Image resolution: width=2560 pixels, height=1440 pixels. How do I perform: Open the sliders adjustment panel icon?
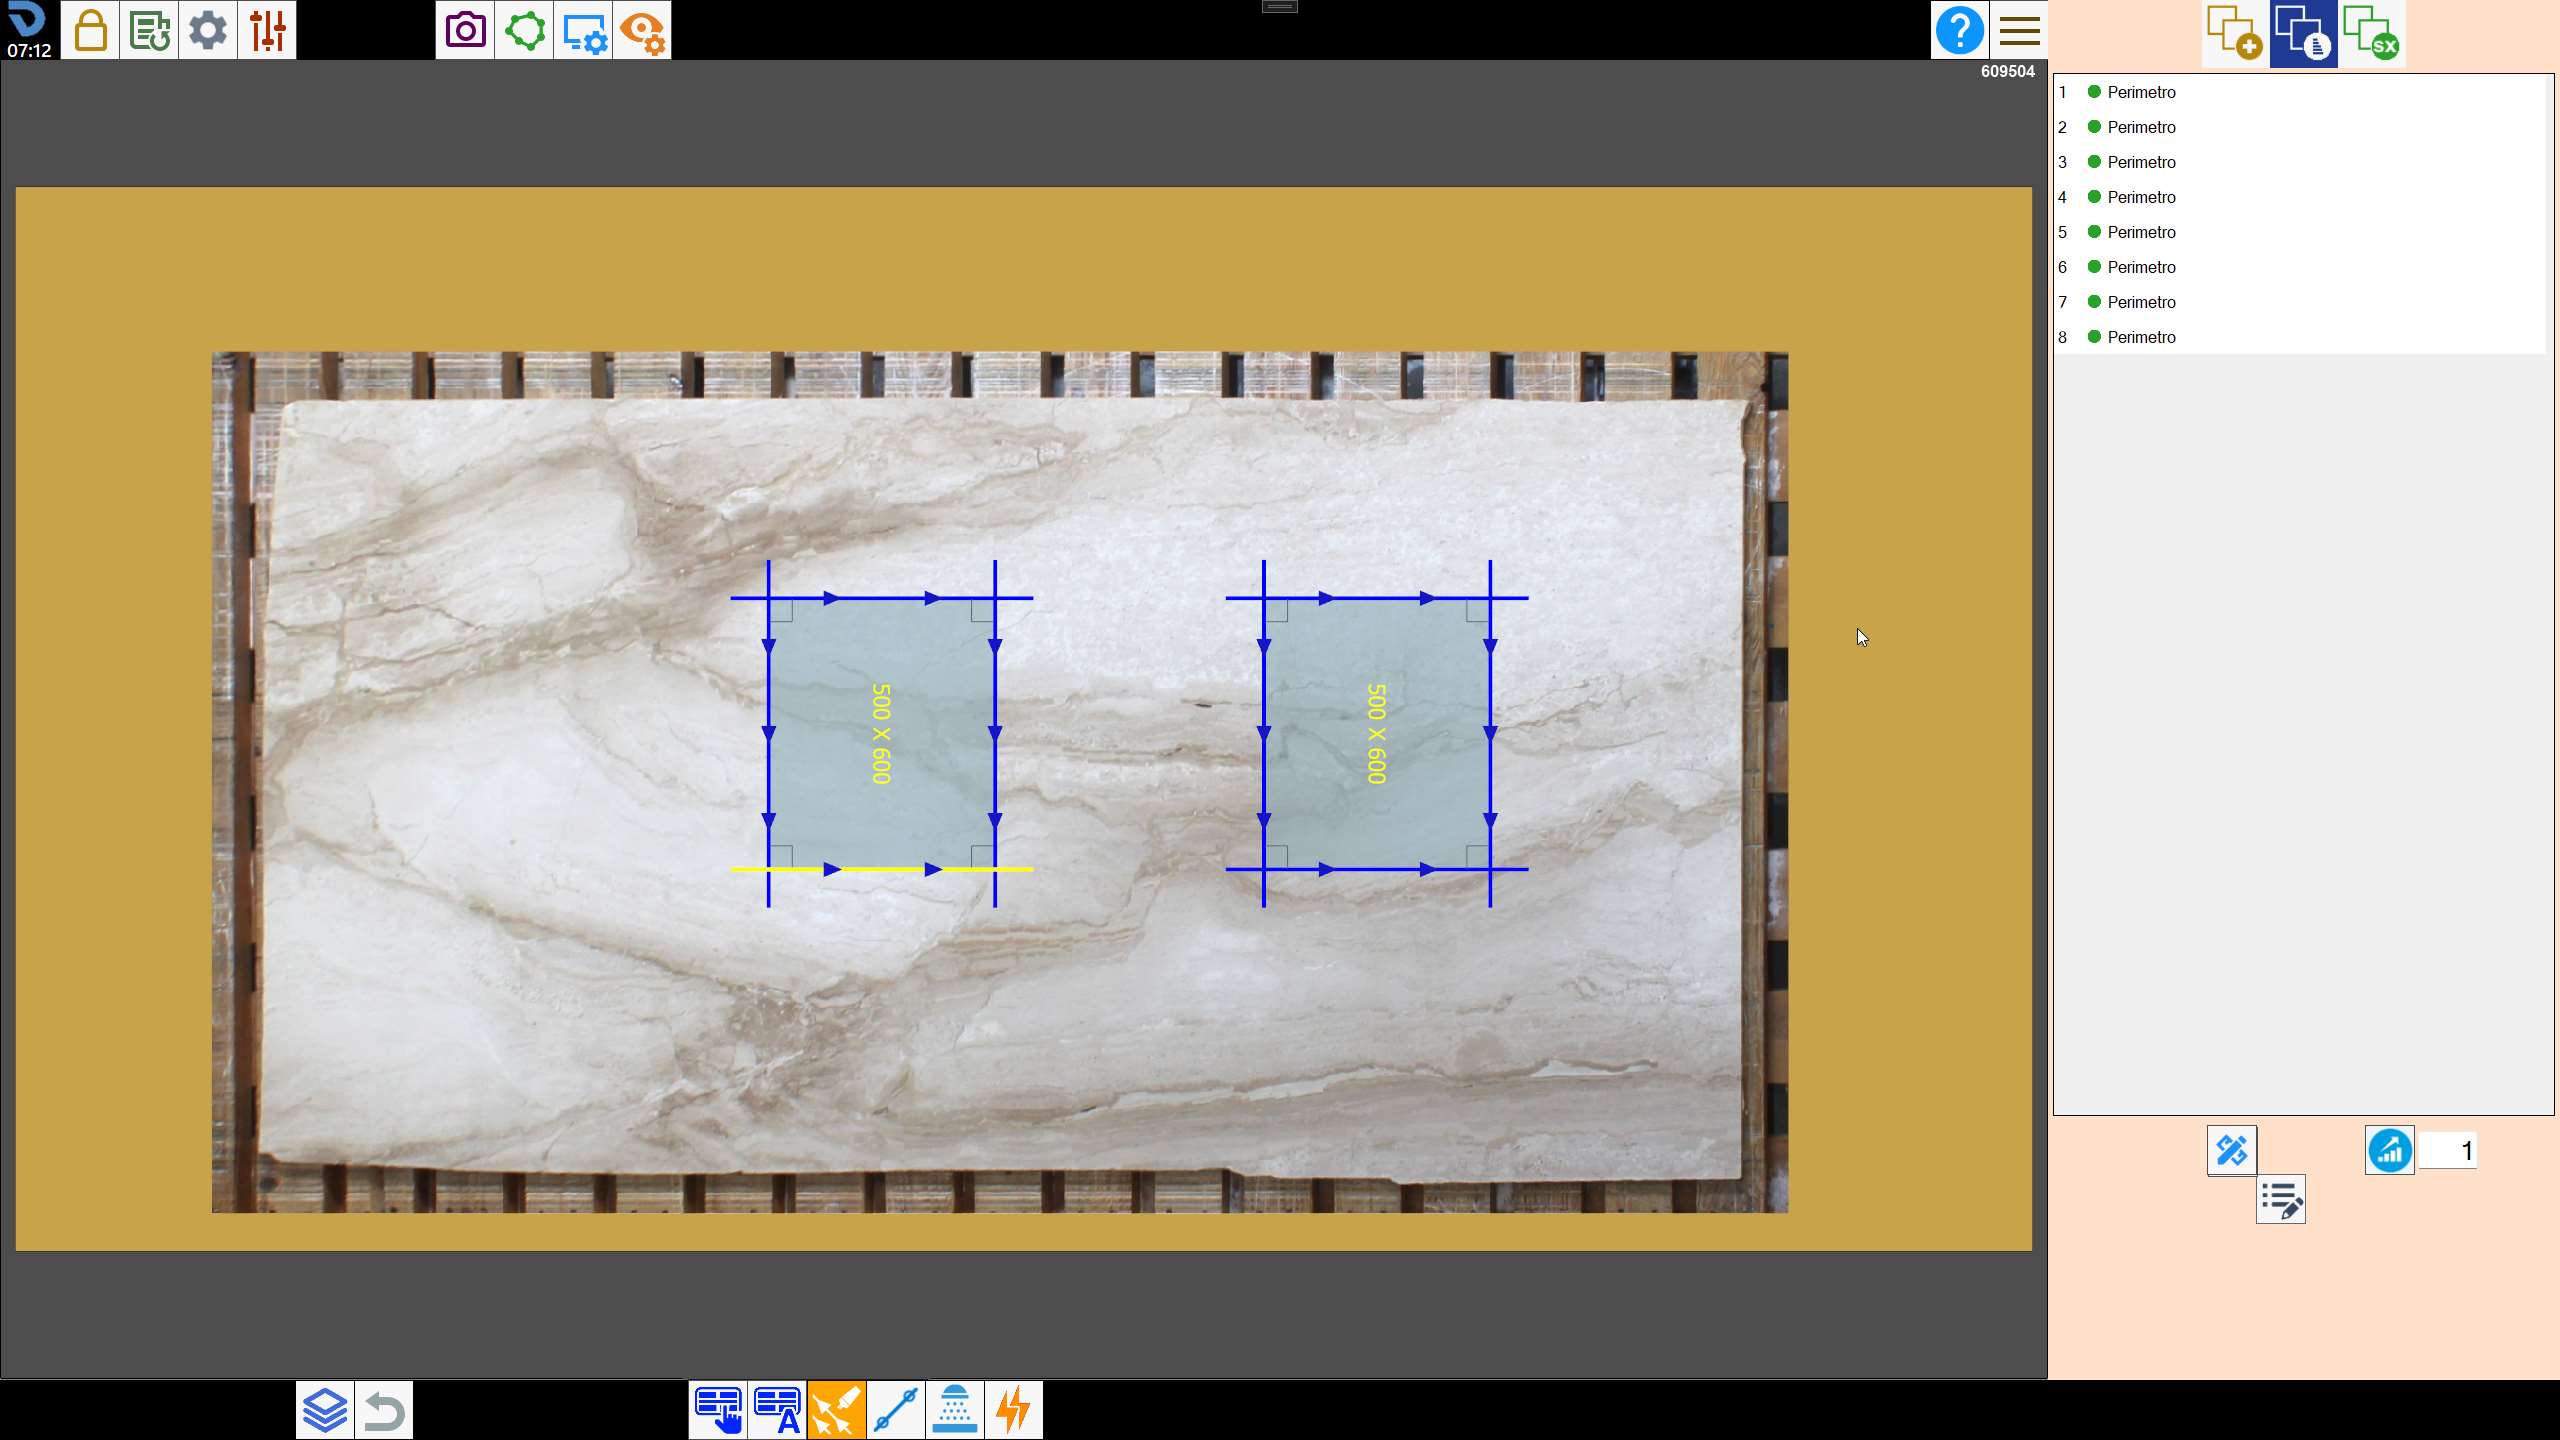tap(267, 30)
